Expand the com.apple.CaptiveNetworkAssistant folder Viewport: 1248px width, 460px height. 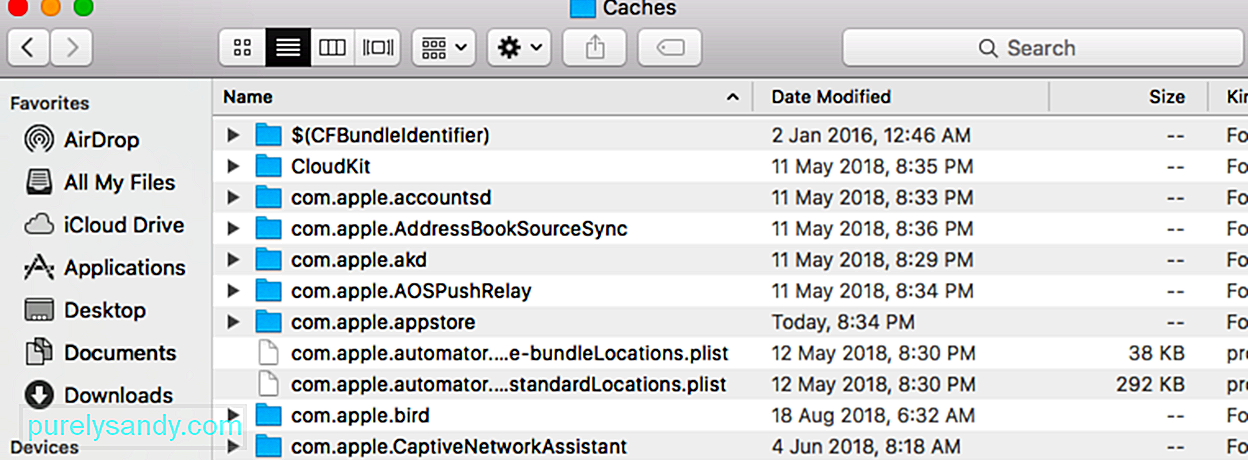[x=234, y=446]
